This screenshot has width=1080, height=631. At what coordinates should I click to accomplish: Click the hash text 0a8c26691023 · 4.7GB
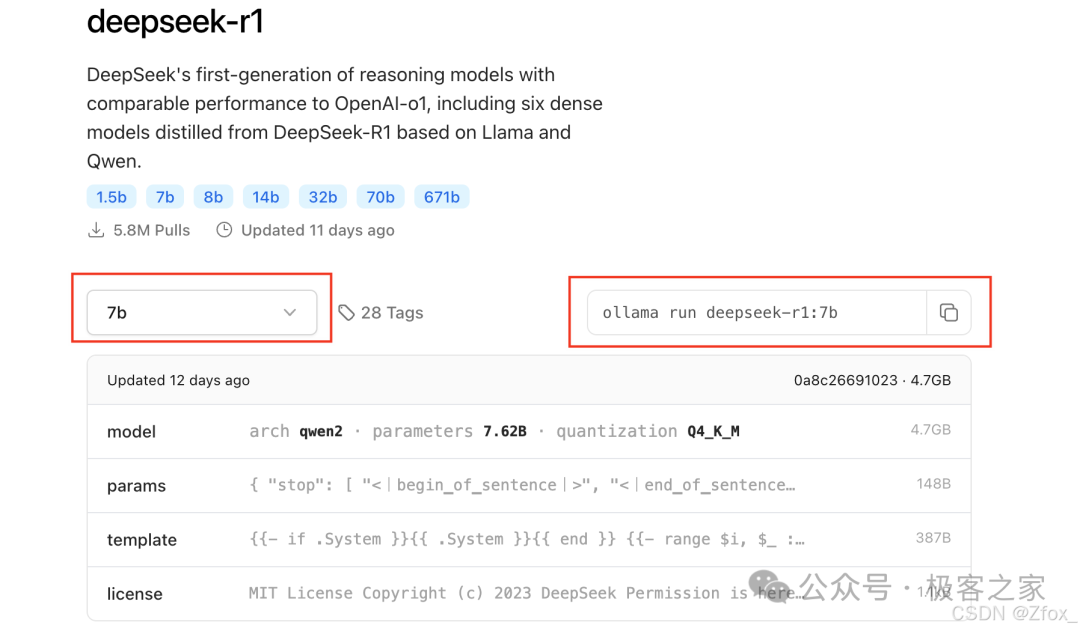tap(872, 380)
